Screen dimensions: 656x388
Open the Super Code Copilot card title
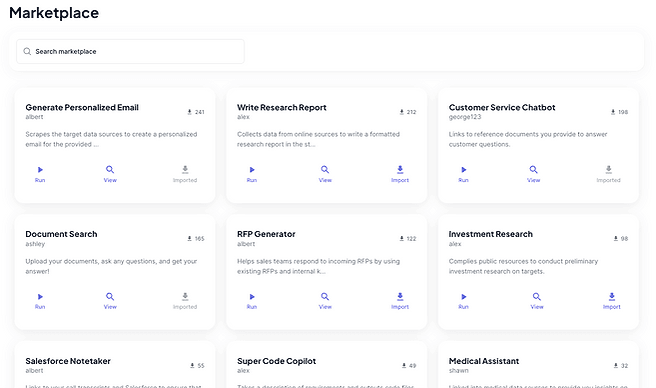click(x=277, y=361)
